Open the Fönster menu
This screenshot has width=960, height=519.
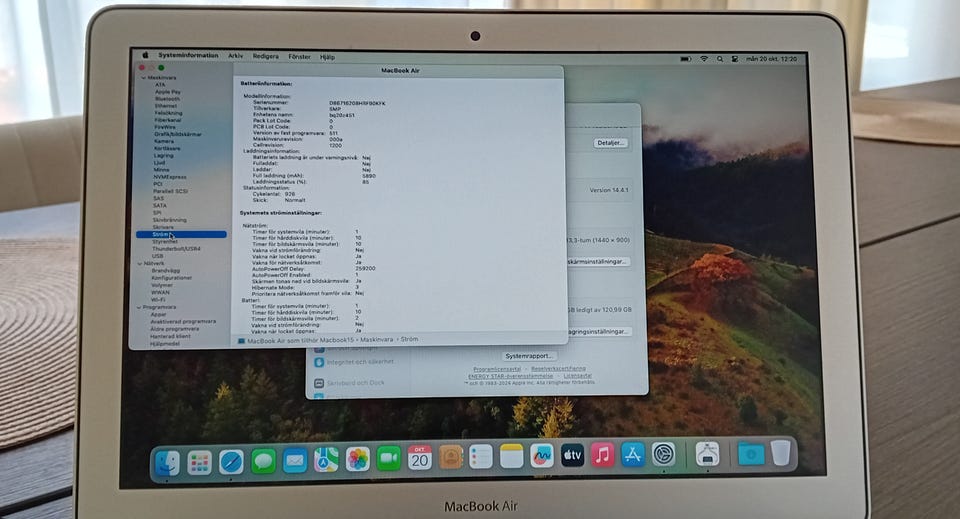(x=299, y=56)
